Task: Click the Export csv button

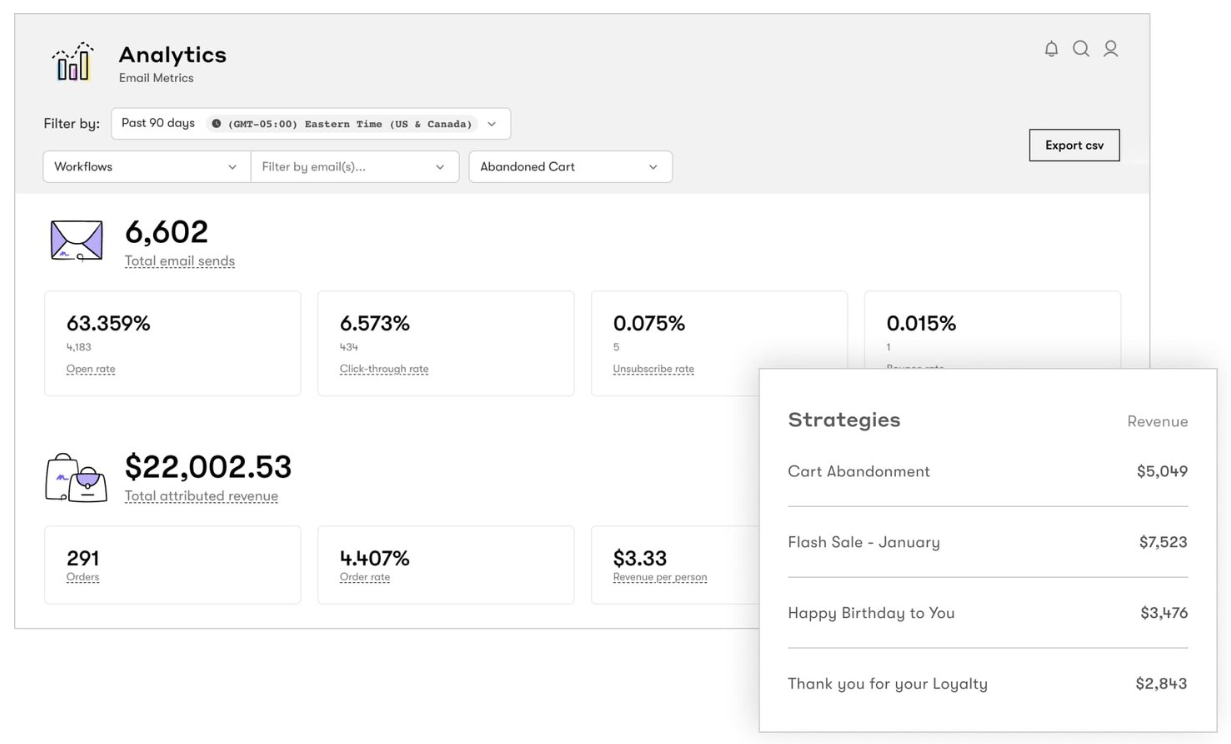Action: (x=1075, y=145)
